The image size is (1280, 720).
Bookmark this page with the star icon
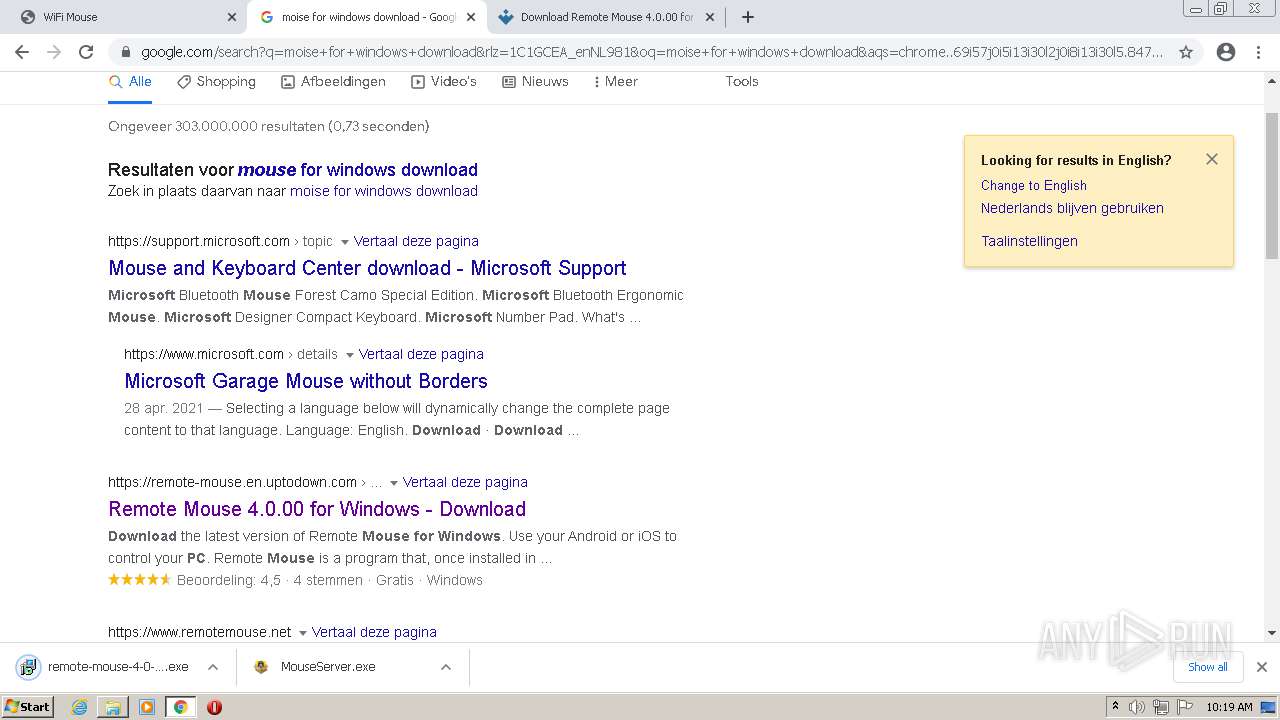point(1186,52)
